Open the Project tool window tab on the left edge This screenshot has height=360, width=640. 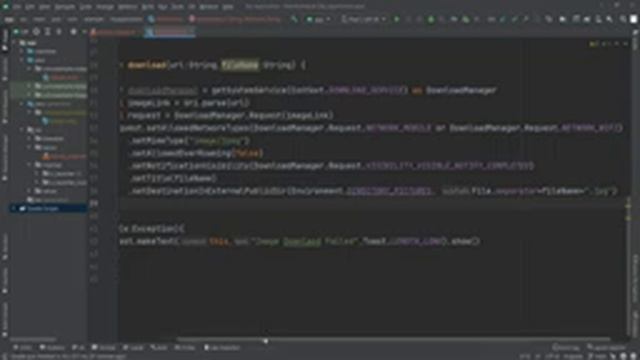coord(5,40)
